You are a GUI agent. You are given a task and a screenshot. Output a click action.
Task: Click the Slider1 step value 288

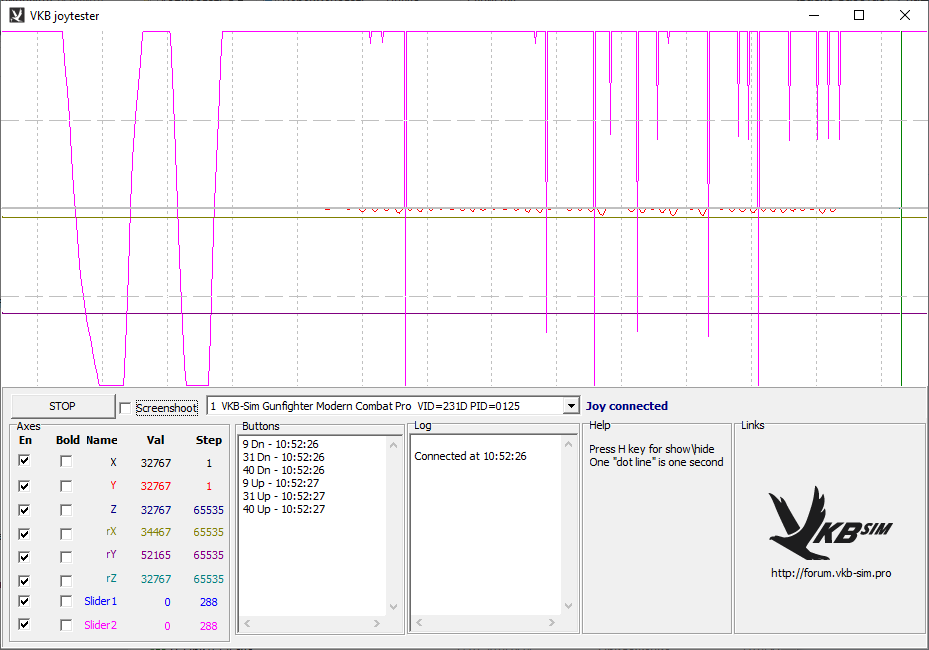coord(209,602)
